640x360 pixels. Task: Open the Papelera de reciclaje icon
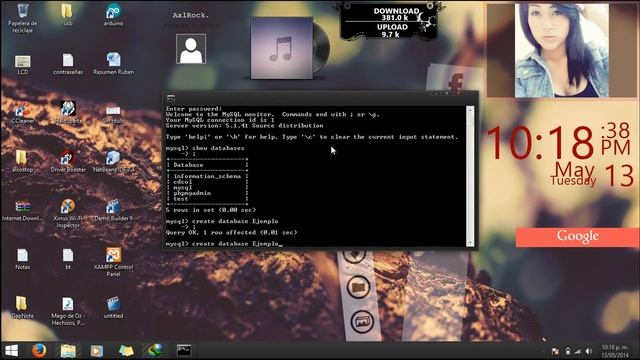pyautogui.click(x=23, y=18)
